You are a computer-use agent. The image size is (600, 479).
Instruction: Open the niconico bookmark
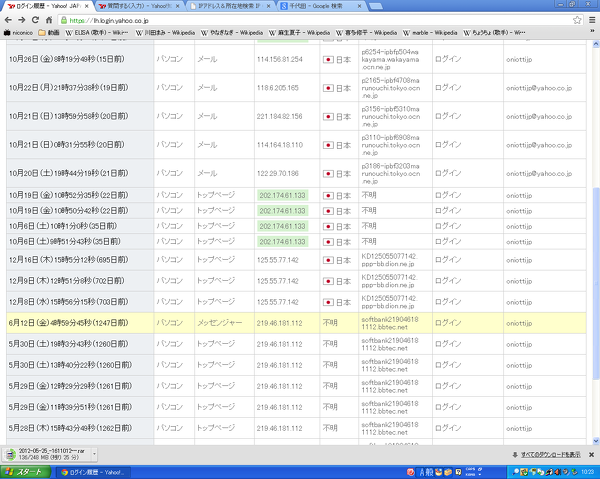pyautogui.click(x=18, y=33)
